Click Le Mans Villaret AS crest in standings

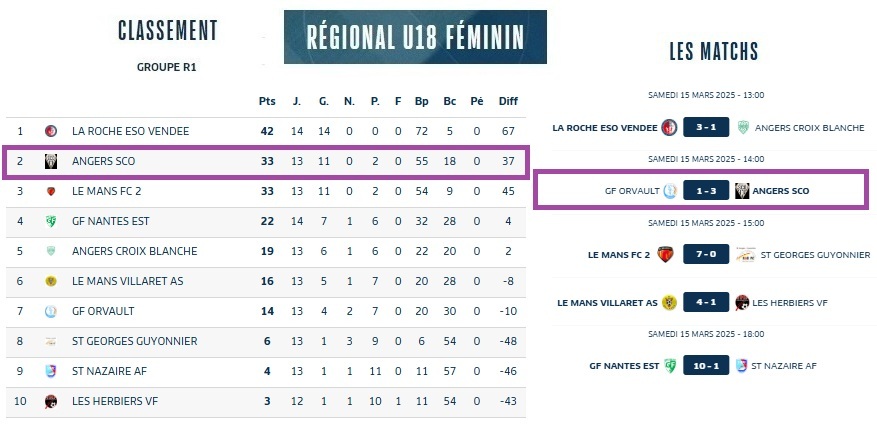click(x=51, y=281)
